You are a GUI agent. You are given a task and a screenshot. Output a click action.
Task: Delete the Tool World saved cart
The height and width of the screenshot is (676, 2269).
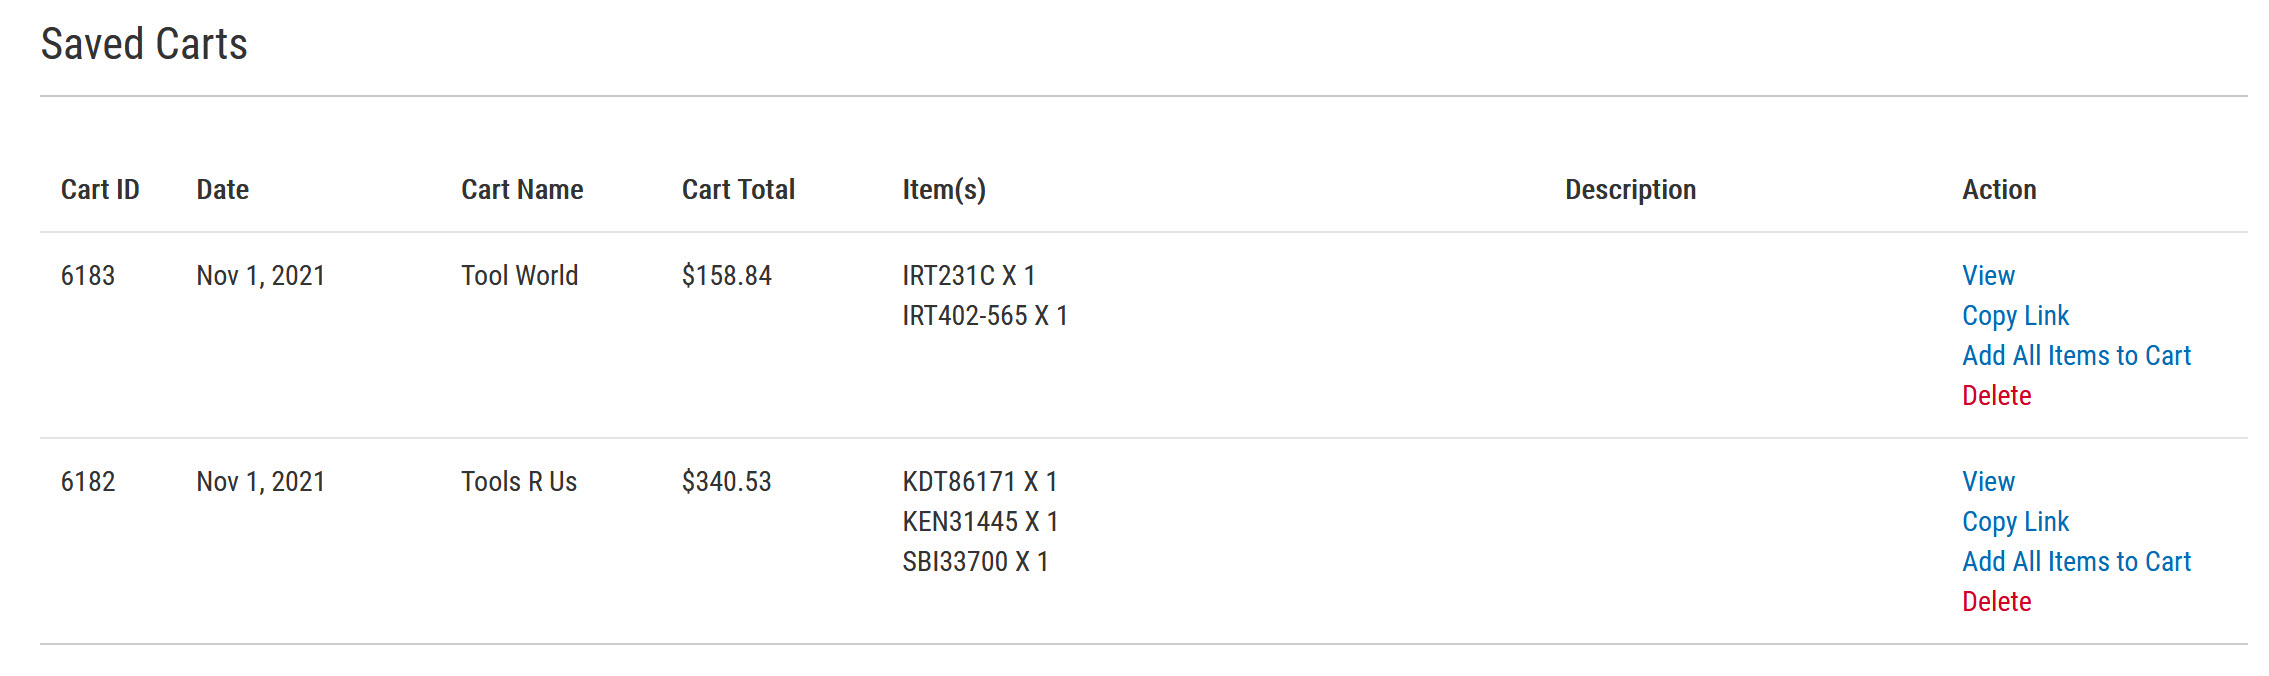pos(1996,396)
